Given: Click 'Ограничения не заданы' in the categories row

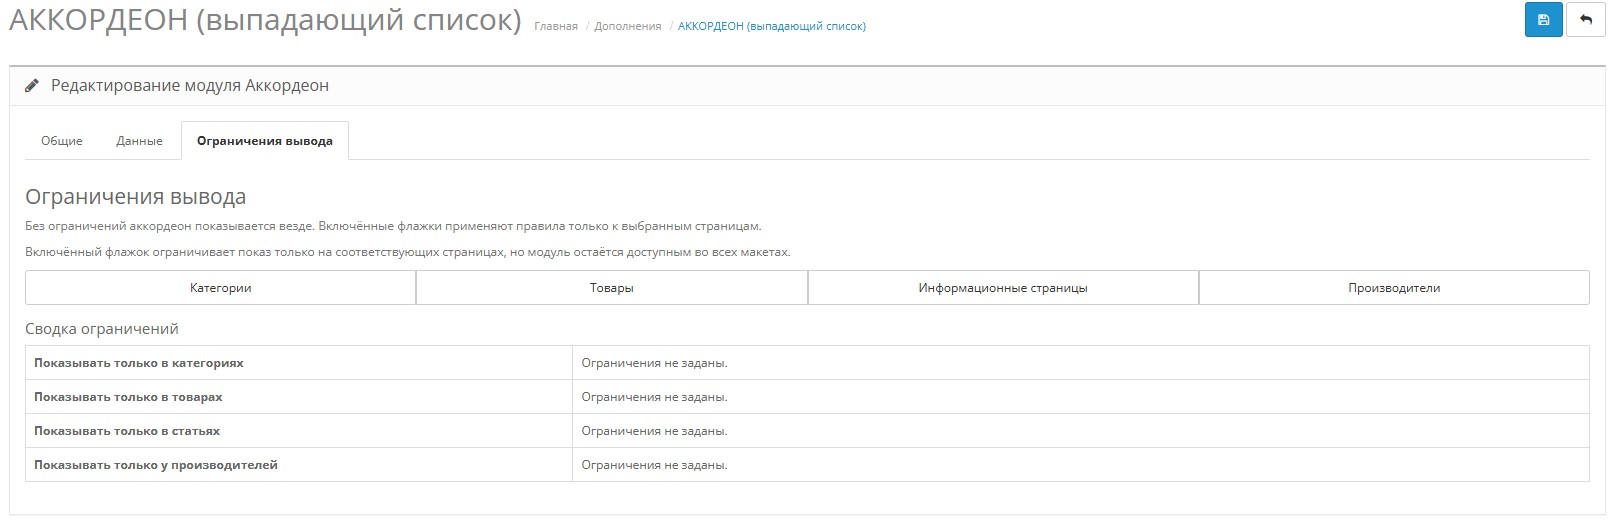Looking at the screenshot, I should 654,363.
